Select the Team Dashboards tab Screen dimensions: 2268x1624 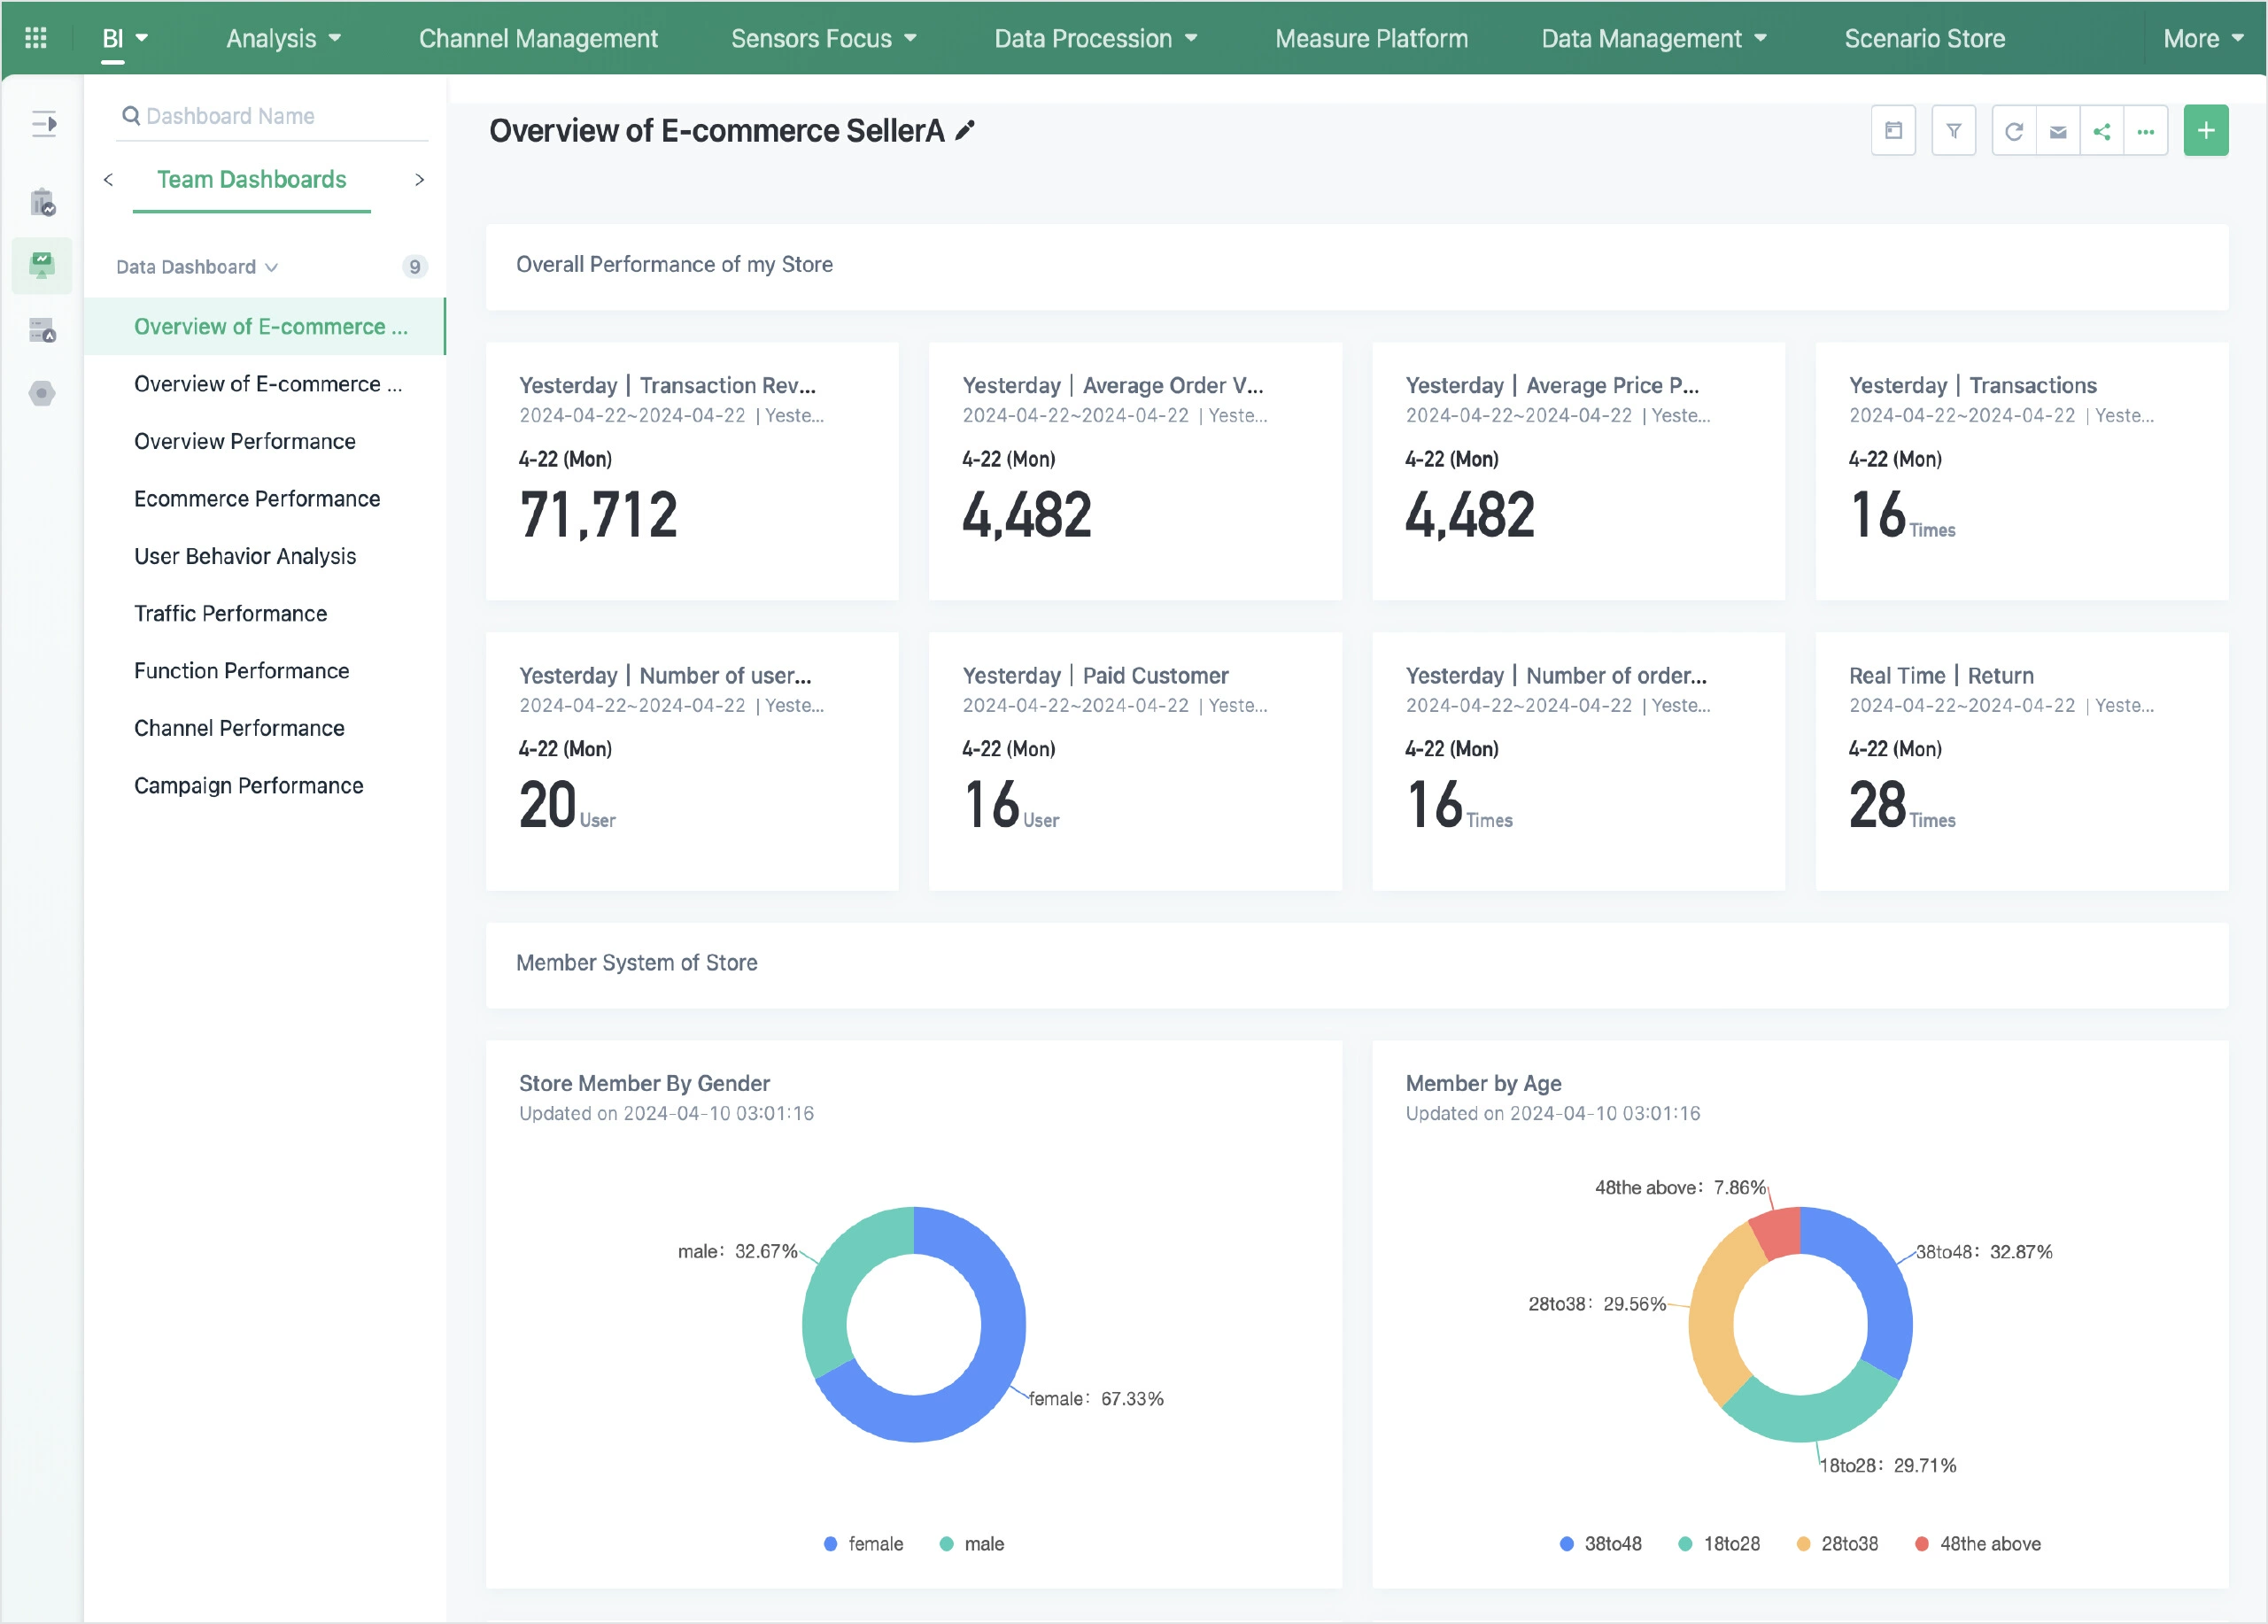point(251,180)
